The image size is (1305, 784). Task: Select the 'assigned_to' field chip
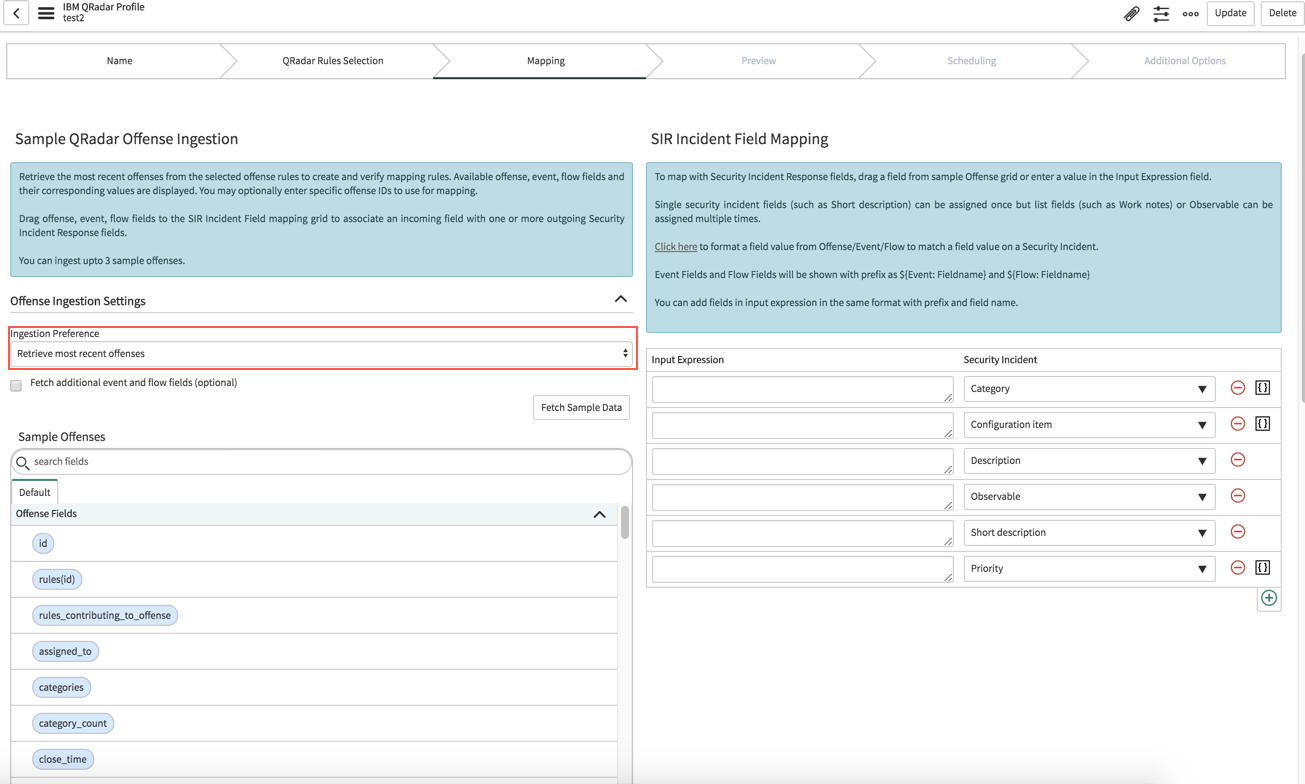coord(65,651)
